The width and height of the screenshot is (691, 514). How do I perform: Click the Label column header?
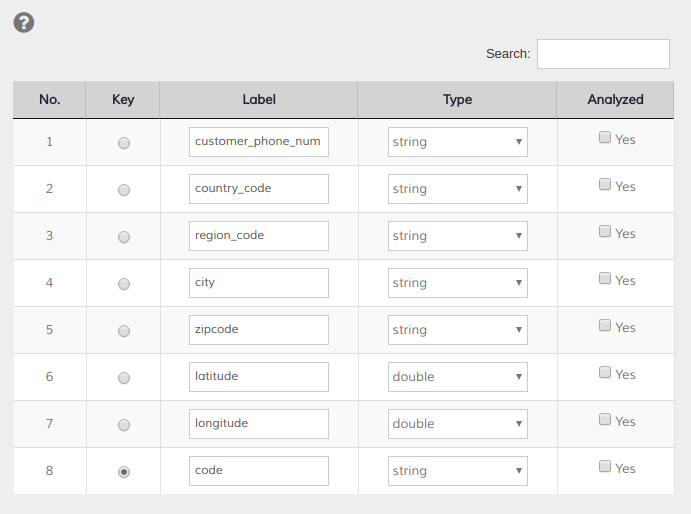(259, 100)
